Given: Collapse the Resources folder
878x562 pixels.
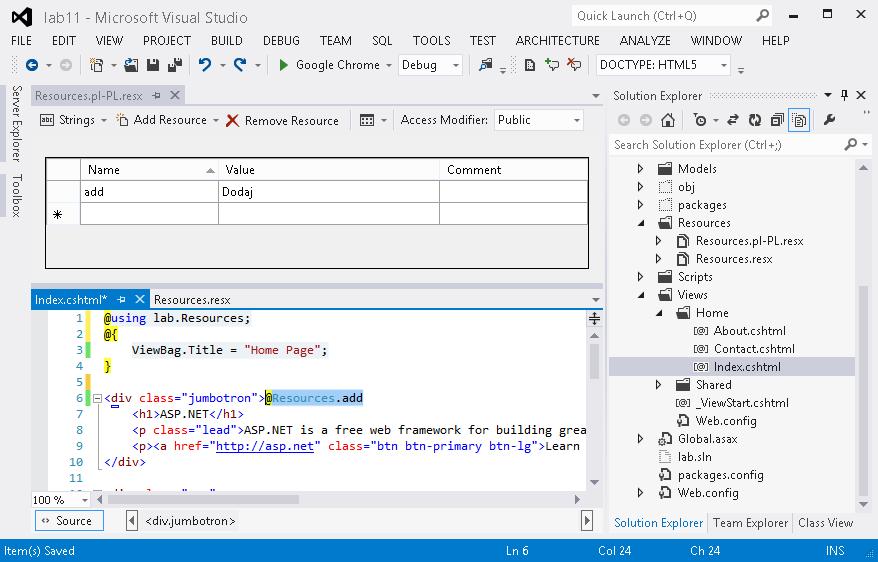Looking at the screenshot, I should 641,223.
